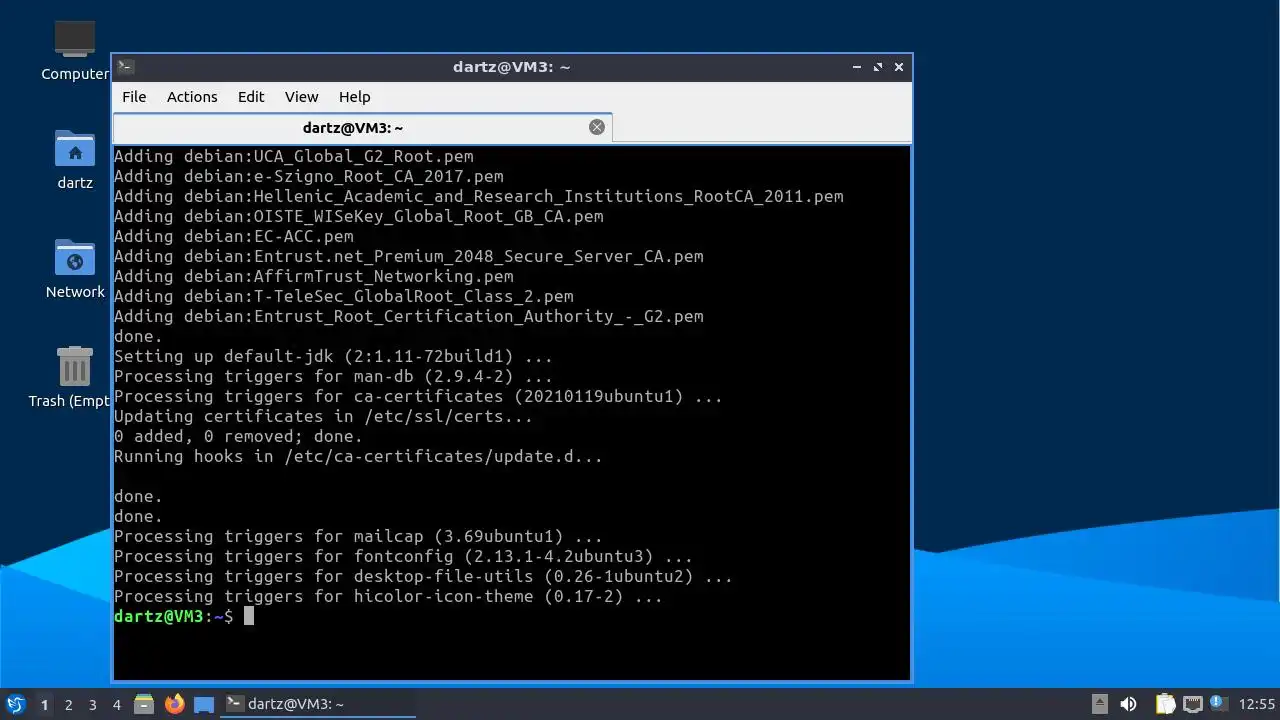The image size is (1280, 720).
Task: Click the line 'Setting up default-jdk'
Action: (x=333, y=356)
